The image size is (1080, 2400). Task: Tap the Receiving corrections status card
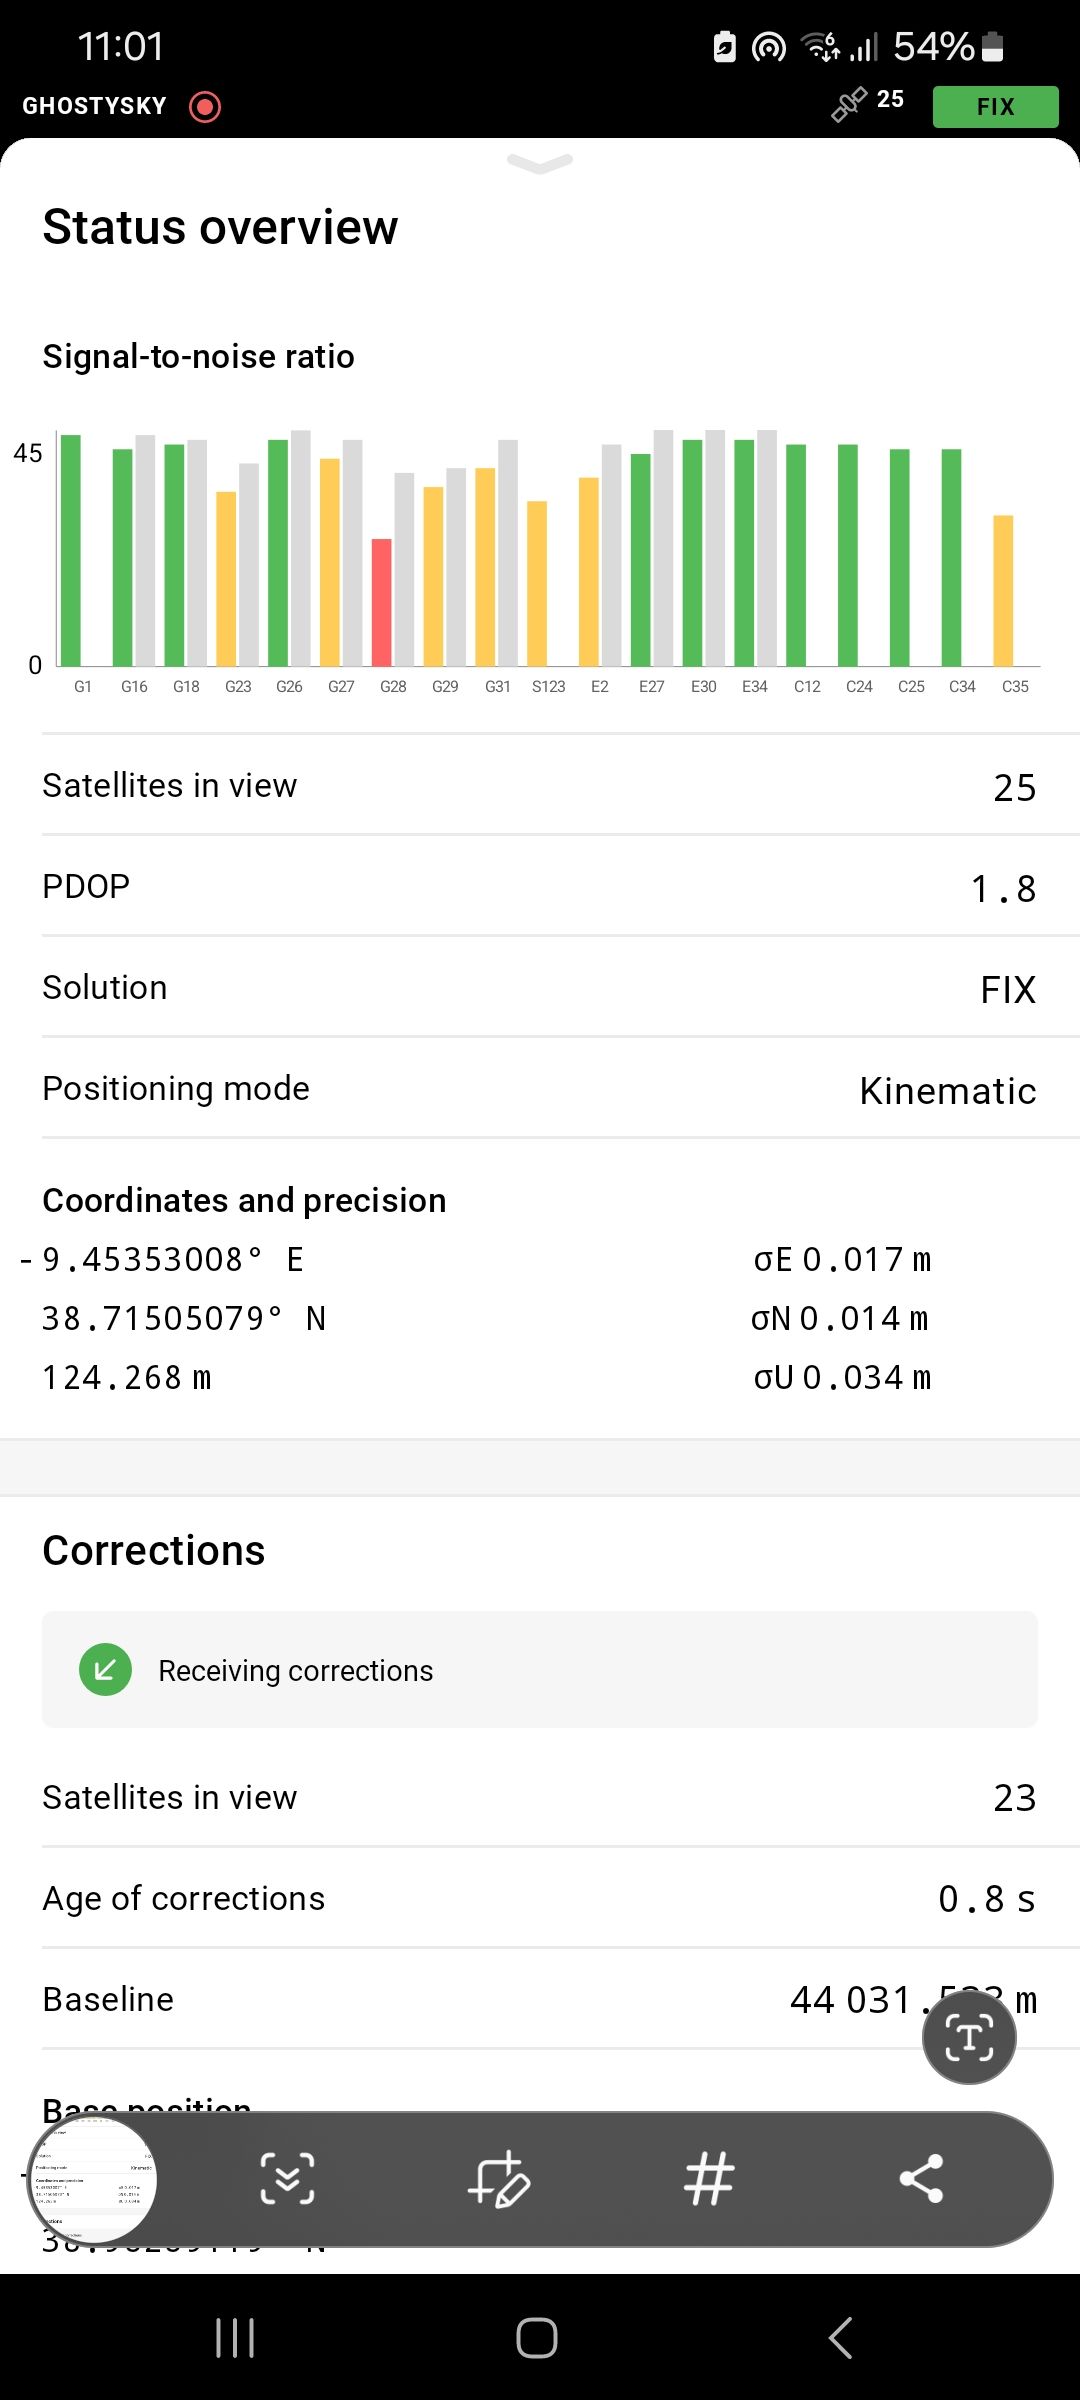point(540,1670)
